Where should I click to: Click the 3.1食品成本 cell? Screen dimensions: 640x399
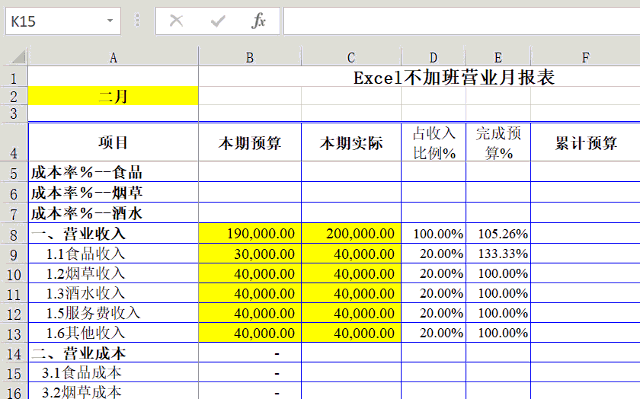[x=113, y=372]
